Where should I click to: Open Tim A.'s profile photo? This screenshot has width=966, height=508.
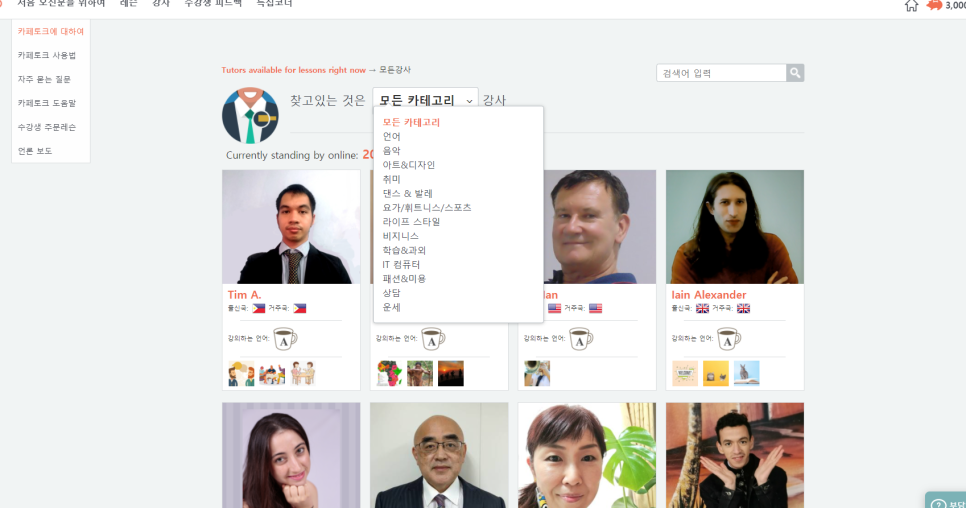[291, 227]
